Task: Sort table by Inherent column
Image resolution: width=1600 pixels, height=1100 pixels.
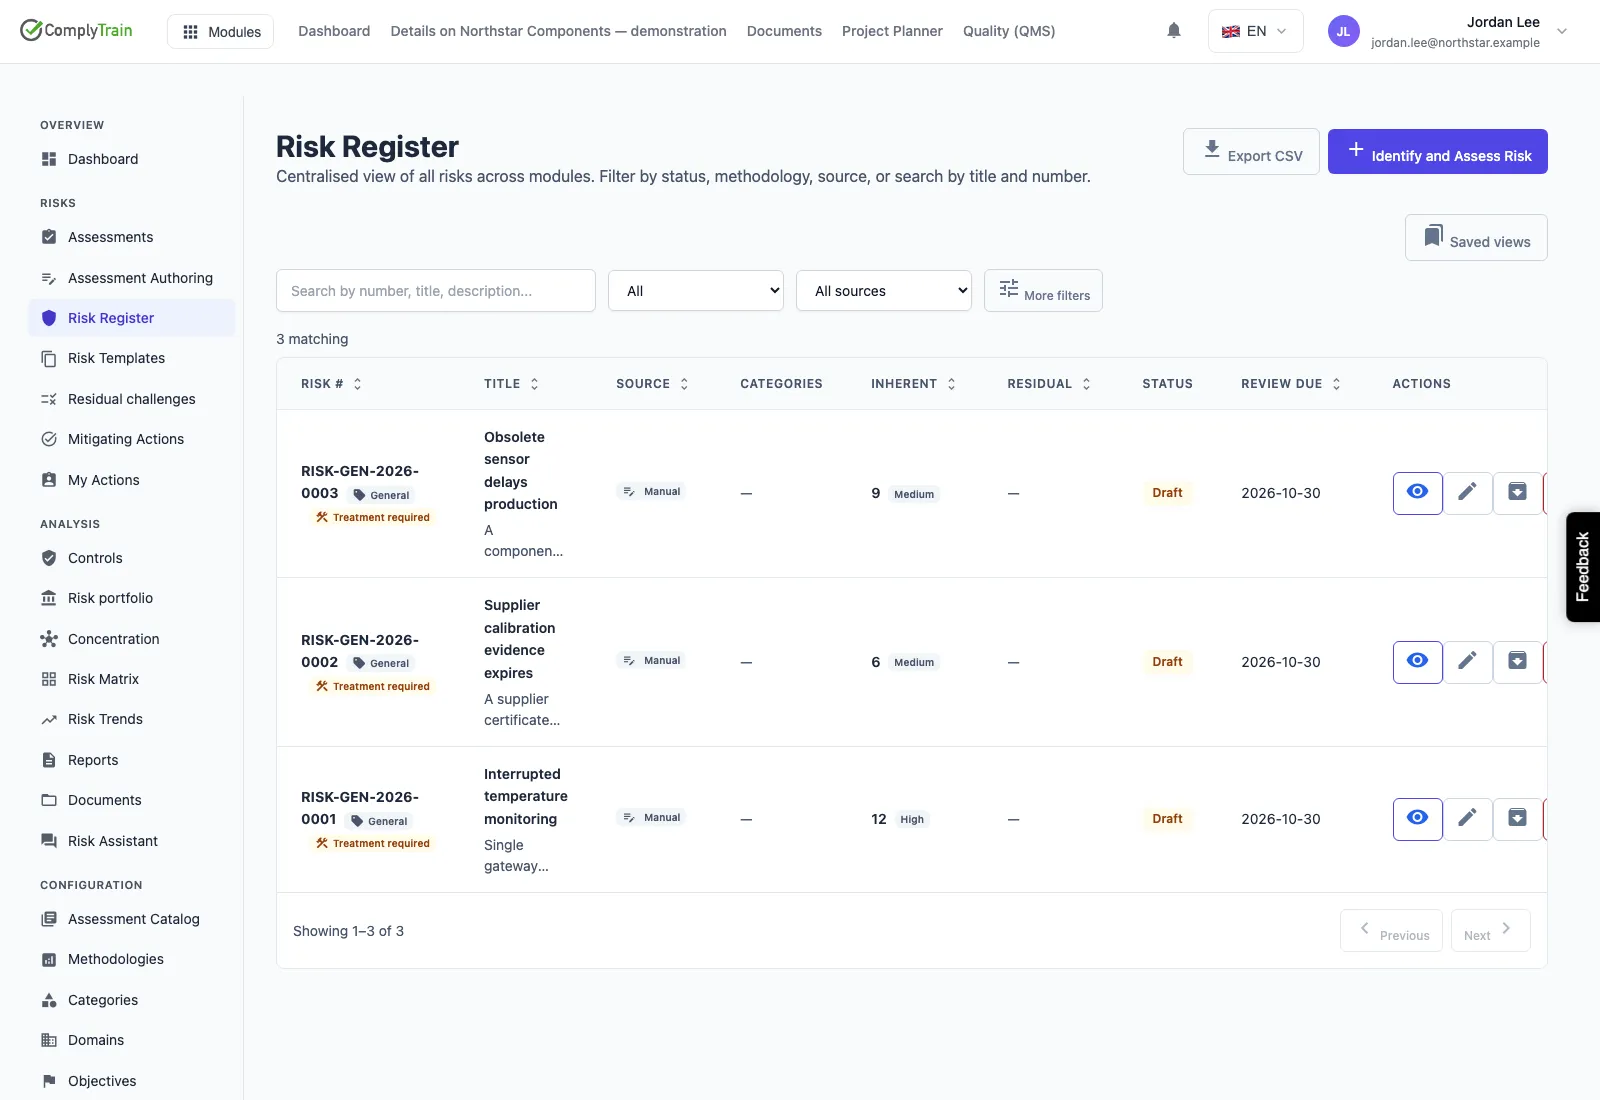Action: click(x=913, y=384)
